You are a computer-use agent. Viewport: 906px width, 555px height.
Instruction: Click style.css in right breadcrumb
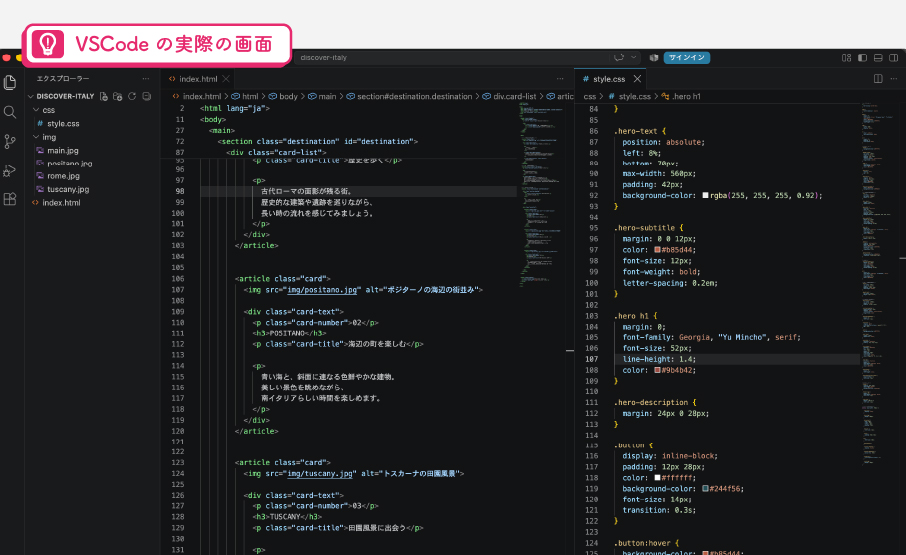coord(634,96)
